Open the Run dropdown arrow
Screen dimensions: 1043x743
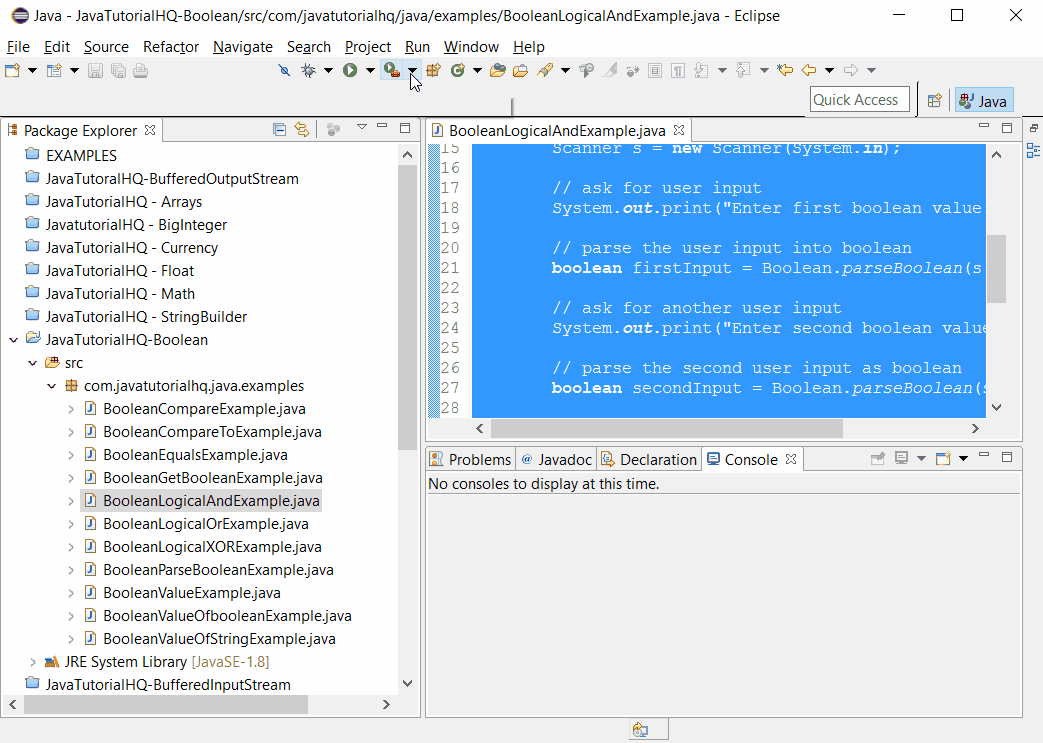pyautogui.click(x=370, y=71)
